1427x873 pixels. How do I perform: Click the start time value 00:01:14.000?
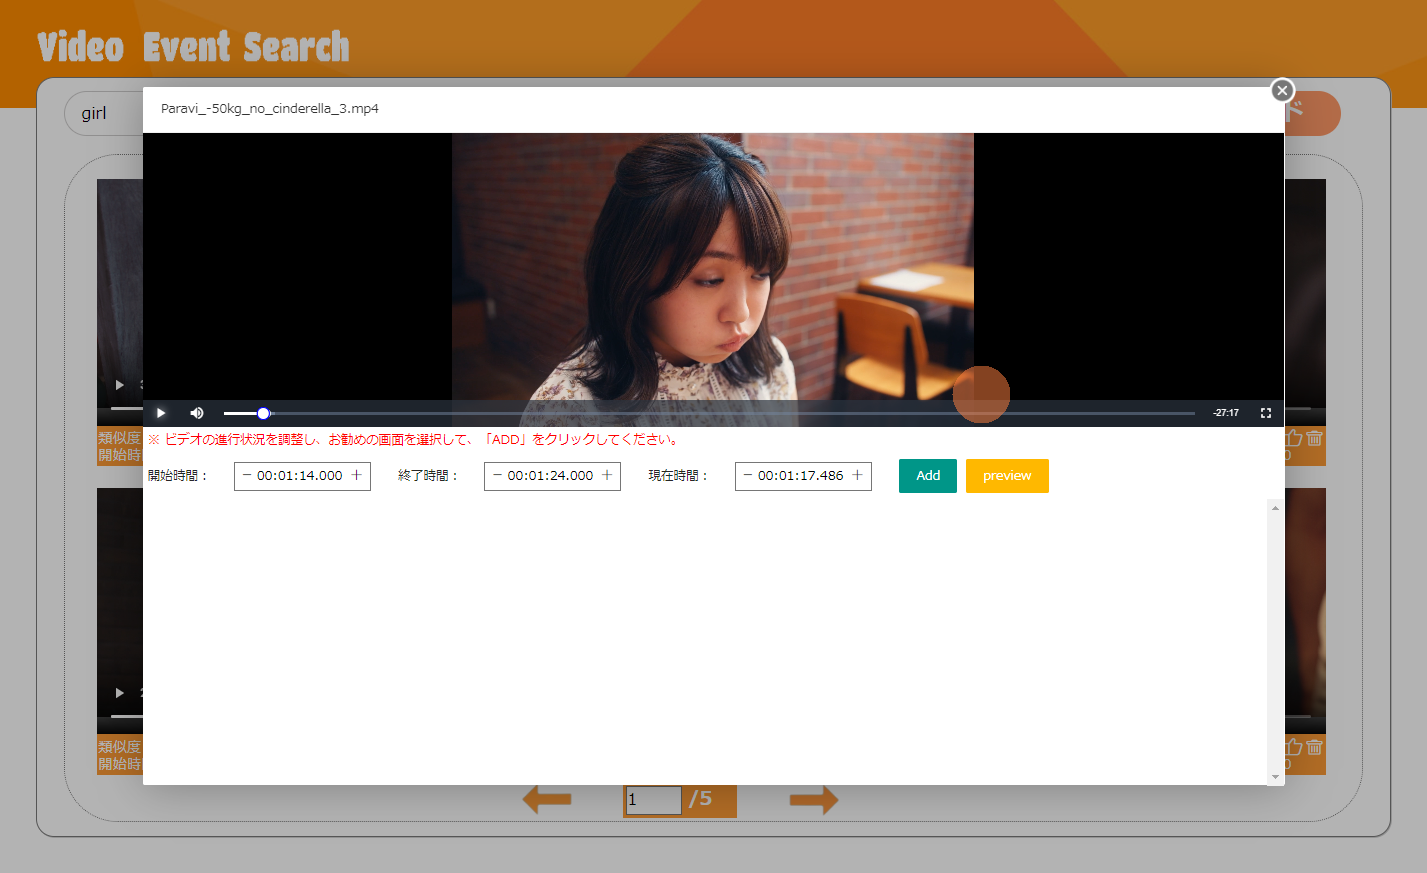(x=300, y=476)
